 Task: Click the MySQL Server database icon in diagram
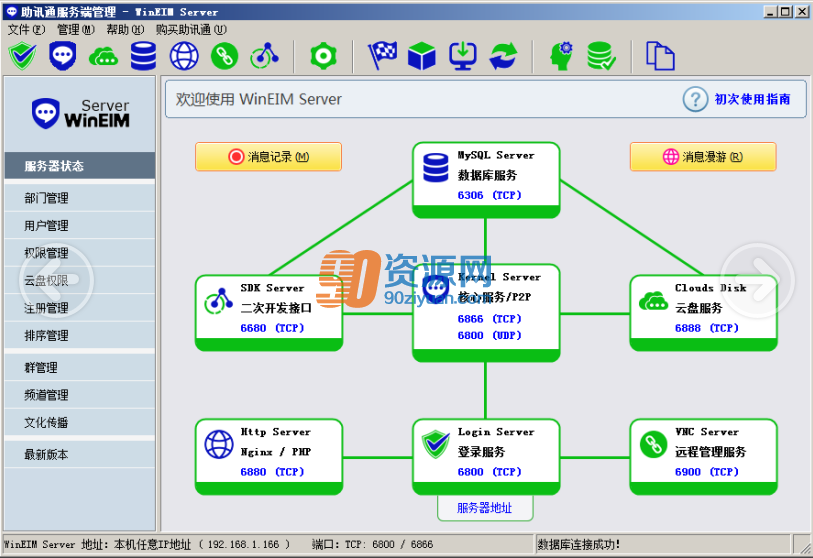(436, 168)
